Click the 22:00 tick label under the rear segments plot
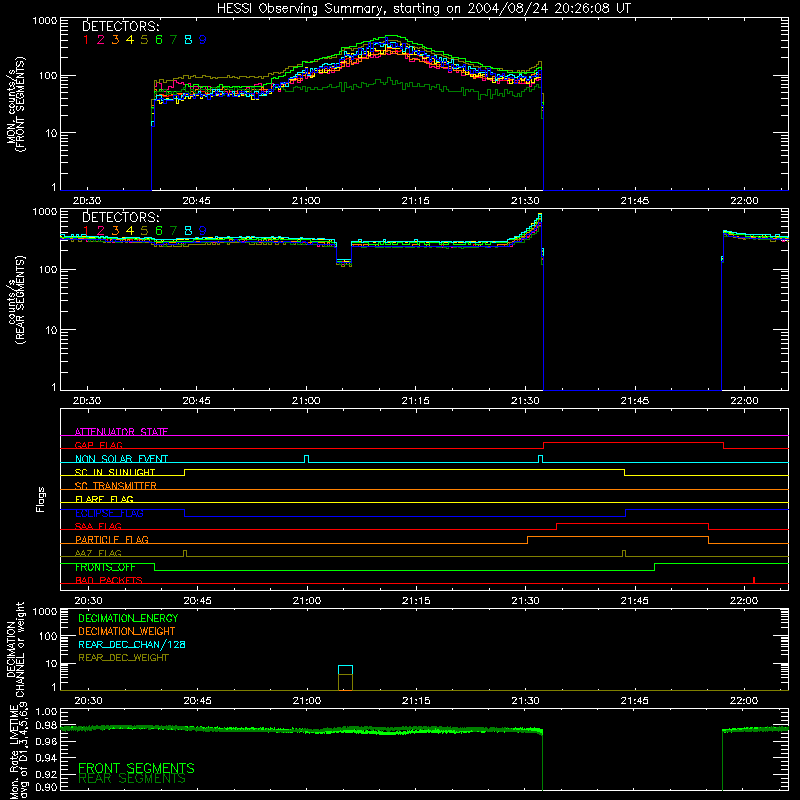Viewport: 800px width, 800px height. click(x=744, y=401)
